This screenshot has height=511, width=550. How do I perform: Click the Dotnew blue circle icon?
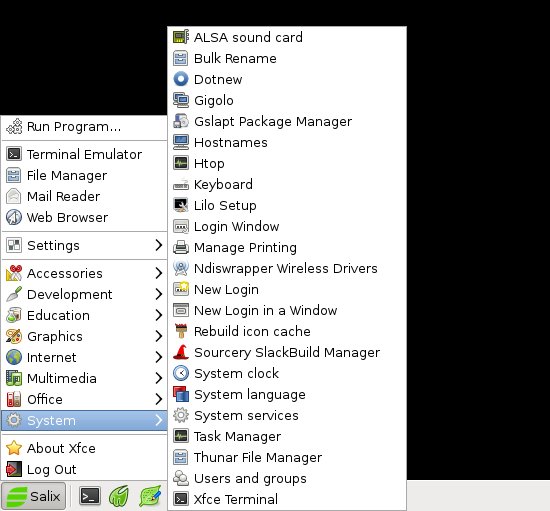[181, 79]
